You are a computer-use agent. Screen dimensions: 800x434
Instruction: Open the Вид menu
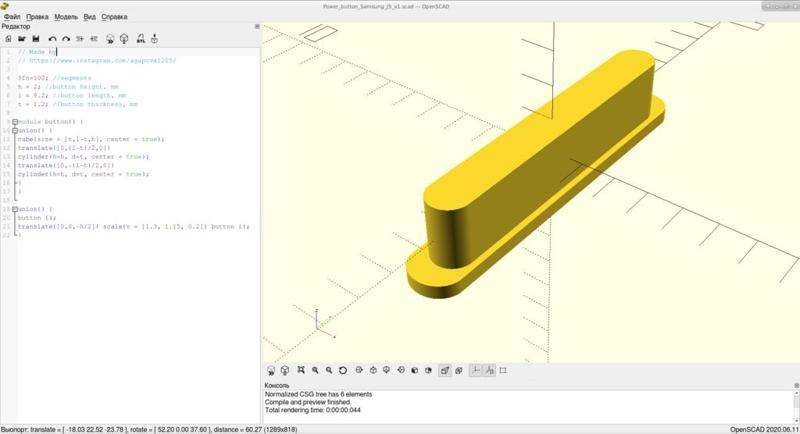pyautogui.click(x=90, y=17)
